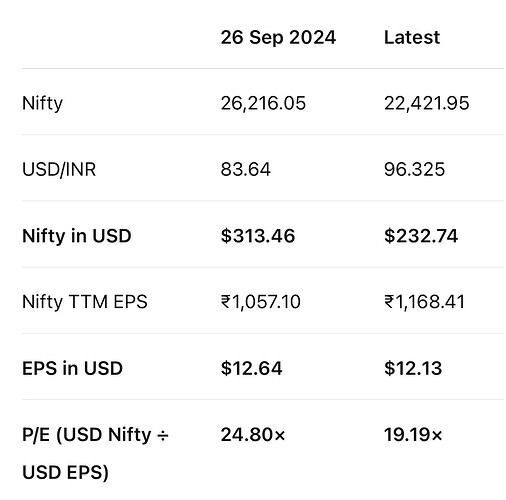Click the $12.64 EPS cell

click(x=251, y=368)
